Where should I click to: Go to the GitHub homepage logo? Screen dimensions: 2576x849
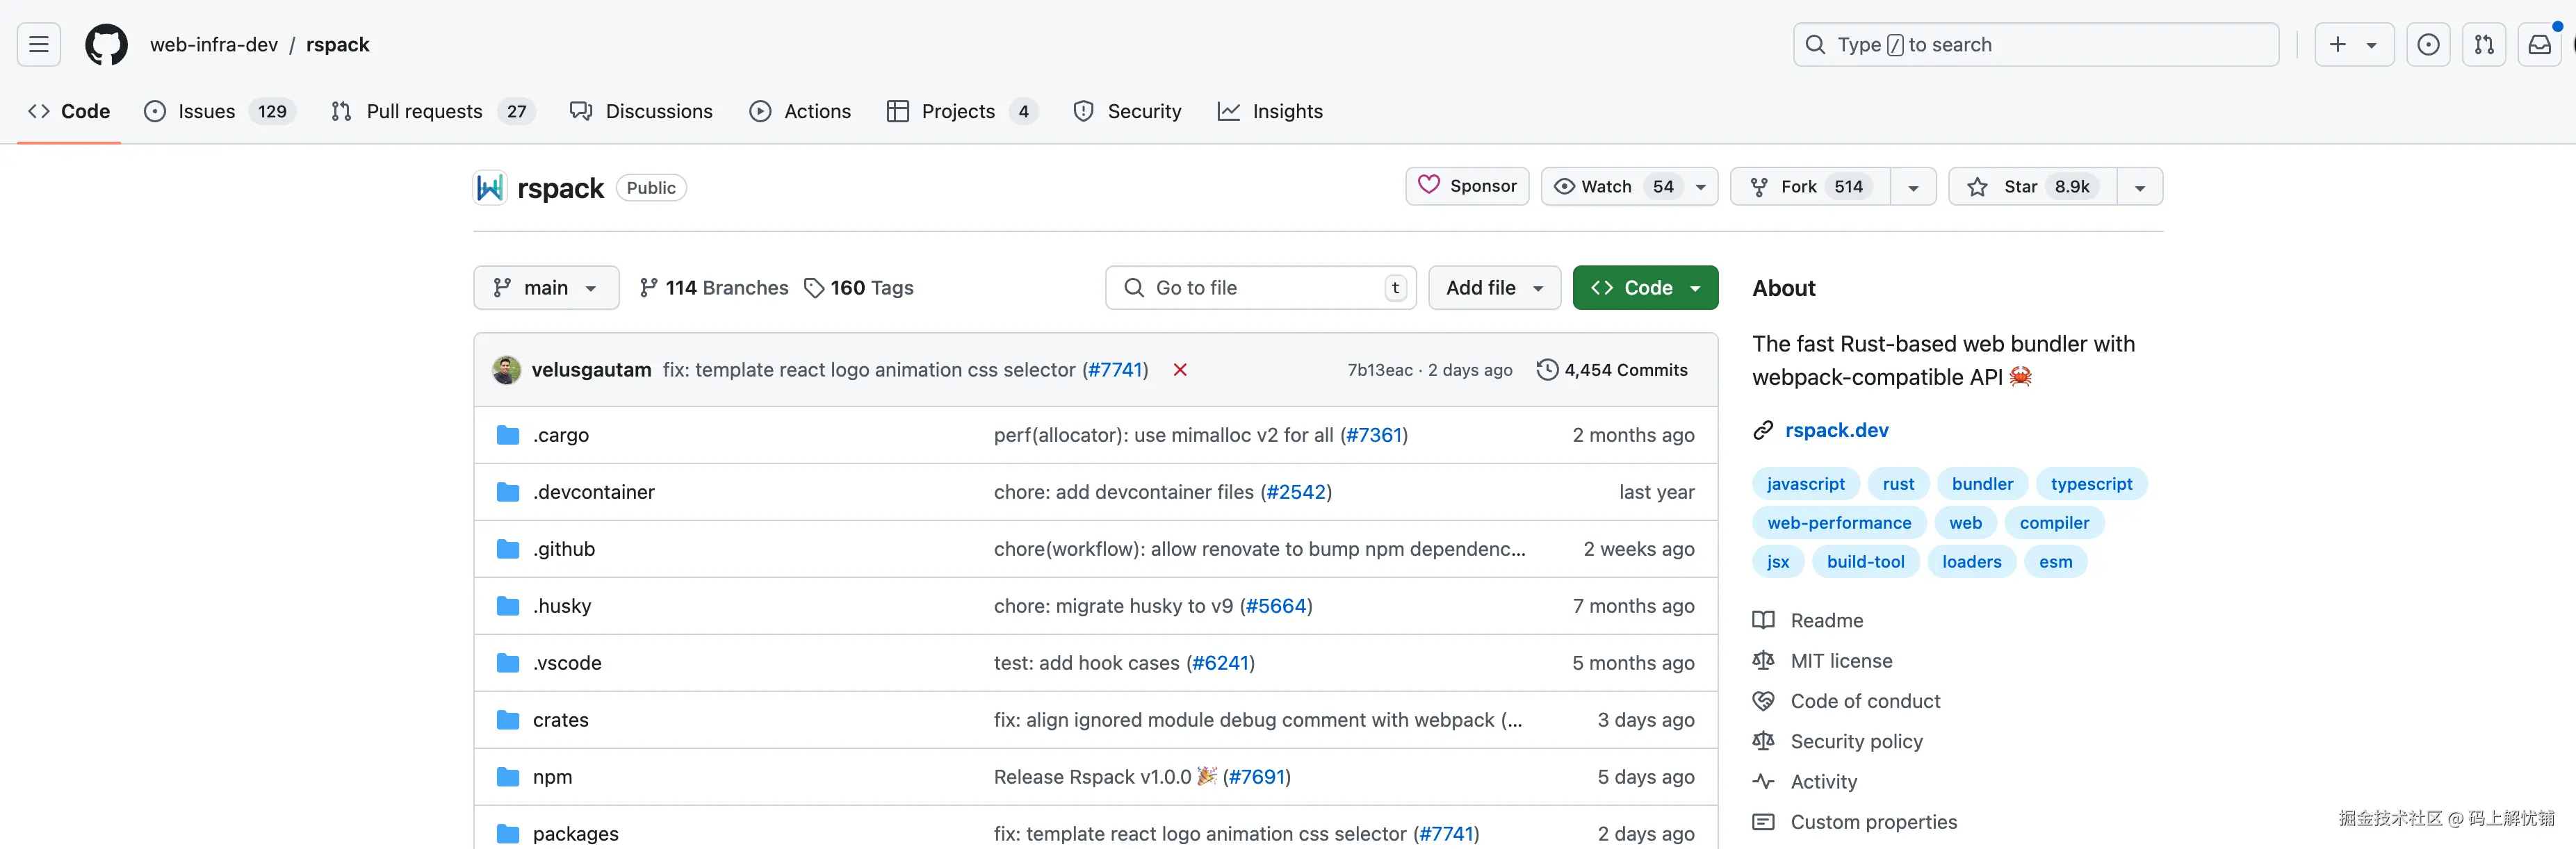[106, 44]
